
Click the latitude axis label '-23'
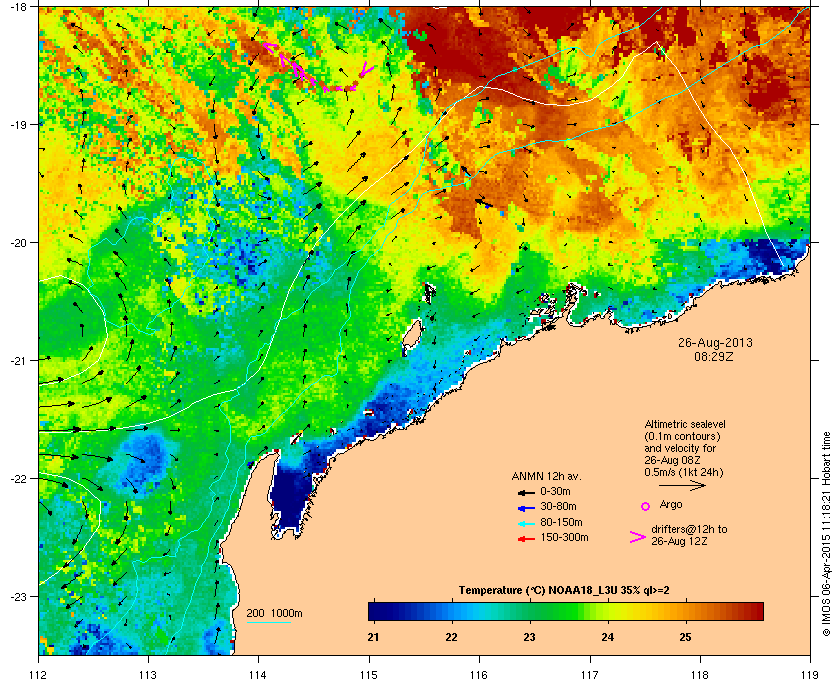point(18,596)
